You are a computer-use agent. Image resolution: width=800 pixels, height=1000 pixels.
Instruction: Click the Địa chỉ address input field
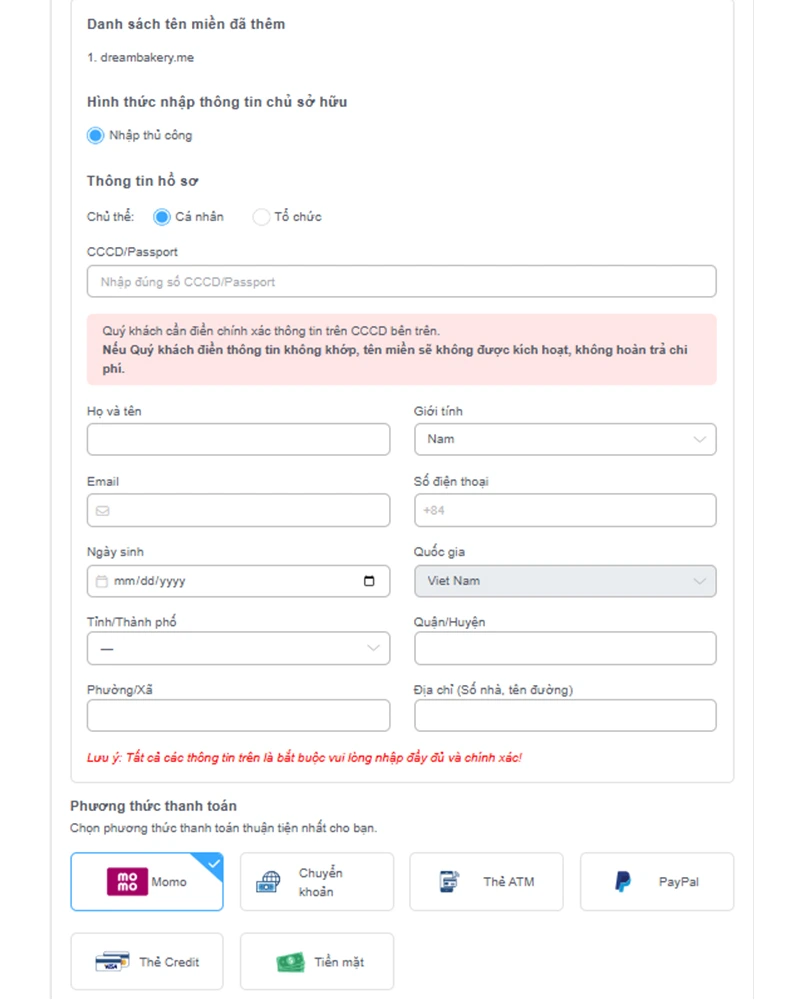tap(565, 716)
